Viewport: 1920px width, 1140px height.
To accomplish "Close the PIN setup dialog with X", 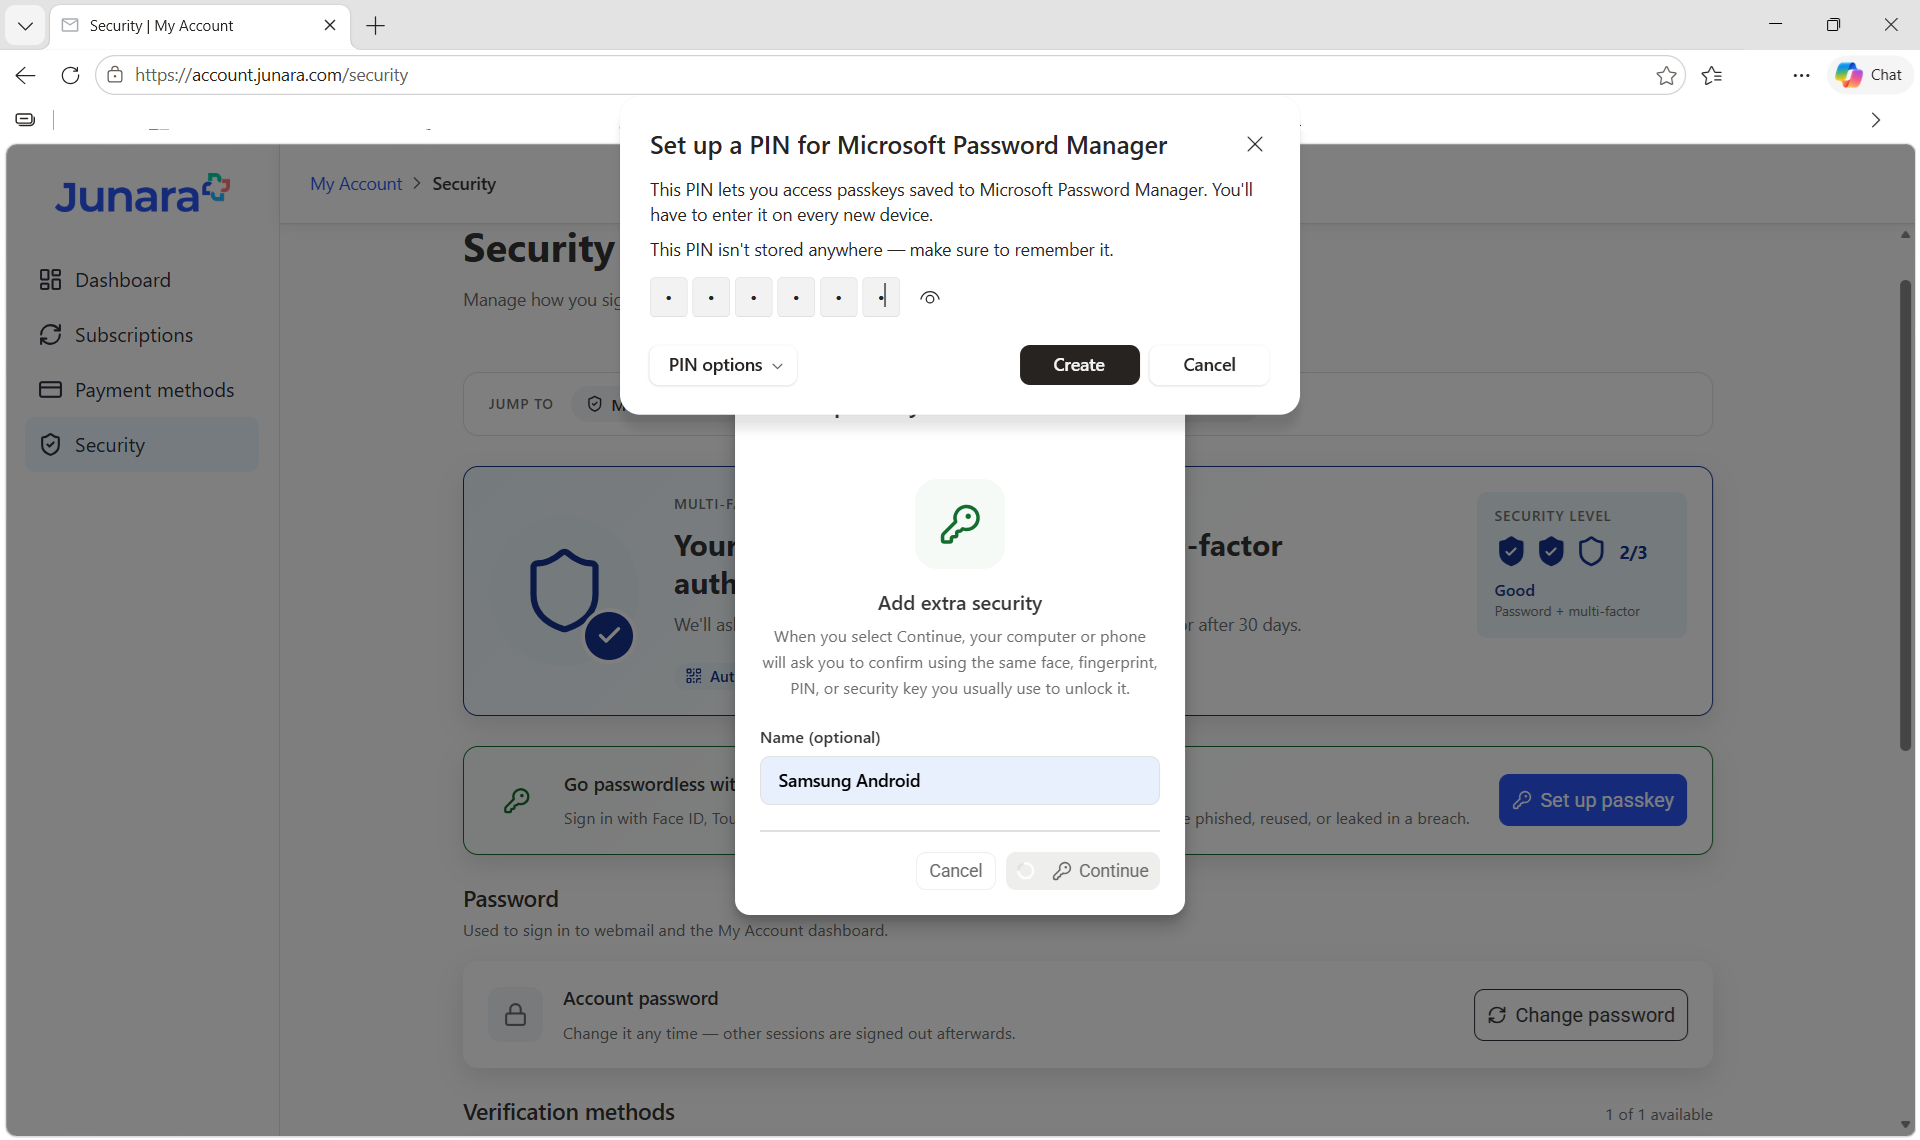I will [x=1255, y=144].
